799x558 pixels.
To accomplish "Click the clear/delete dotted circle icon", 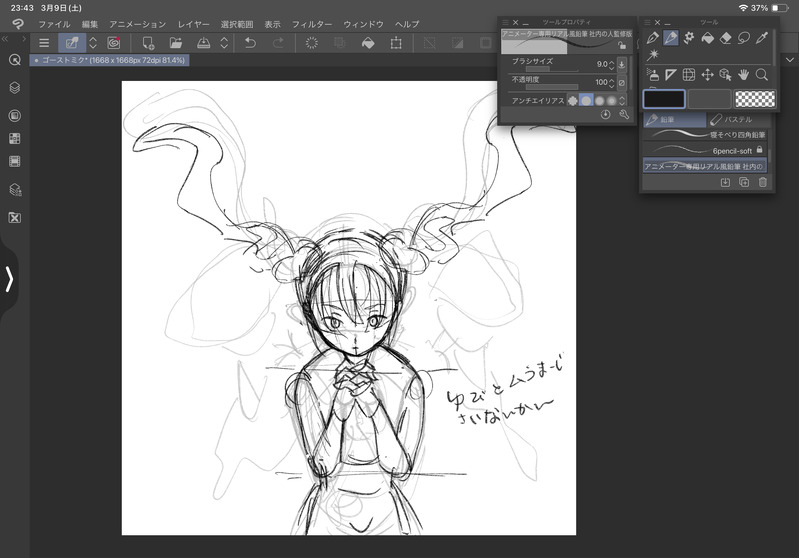I will 311,43.
